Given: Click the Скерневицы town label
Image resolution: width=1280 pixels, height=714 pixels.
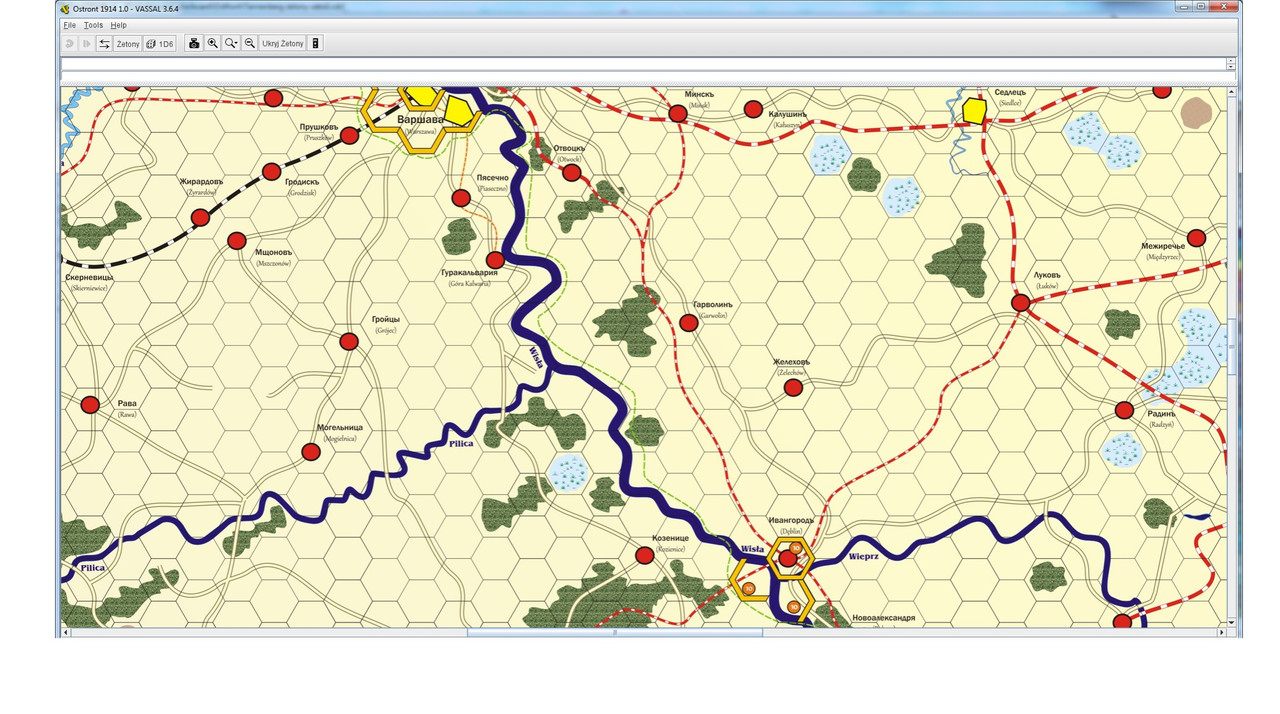Looking at the screenshot, I should tap(89, 277).
